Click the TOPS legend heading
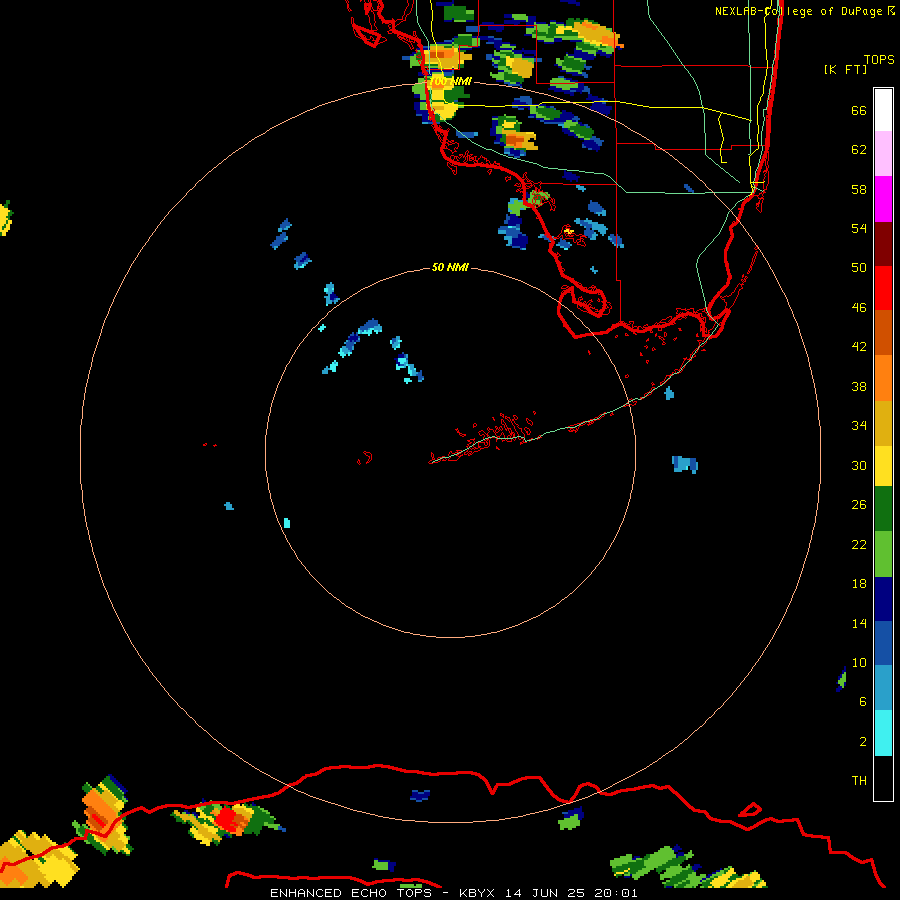The image size is (900, 900). click(x=879, y=60)
